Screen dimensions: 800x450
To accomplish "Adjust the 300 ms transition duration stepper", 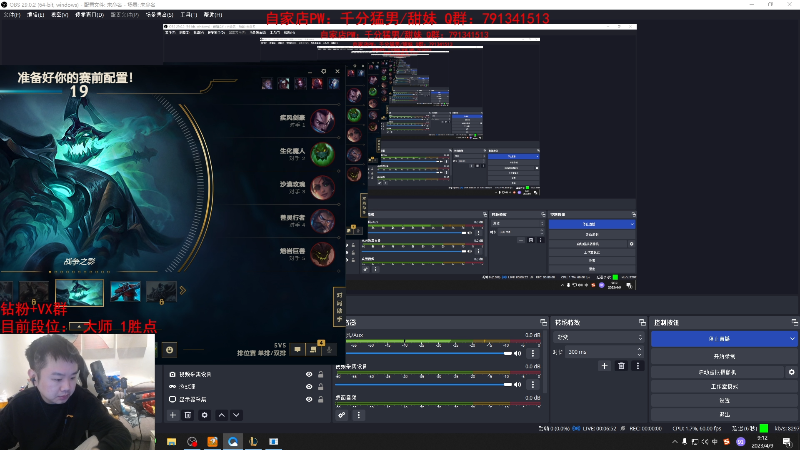I will [x=639, y=352].
